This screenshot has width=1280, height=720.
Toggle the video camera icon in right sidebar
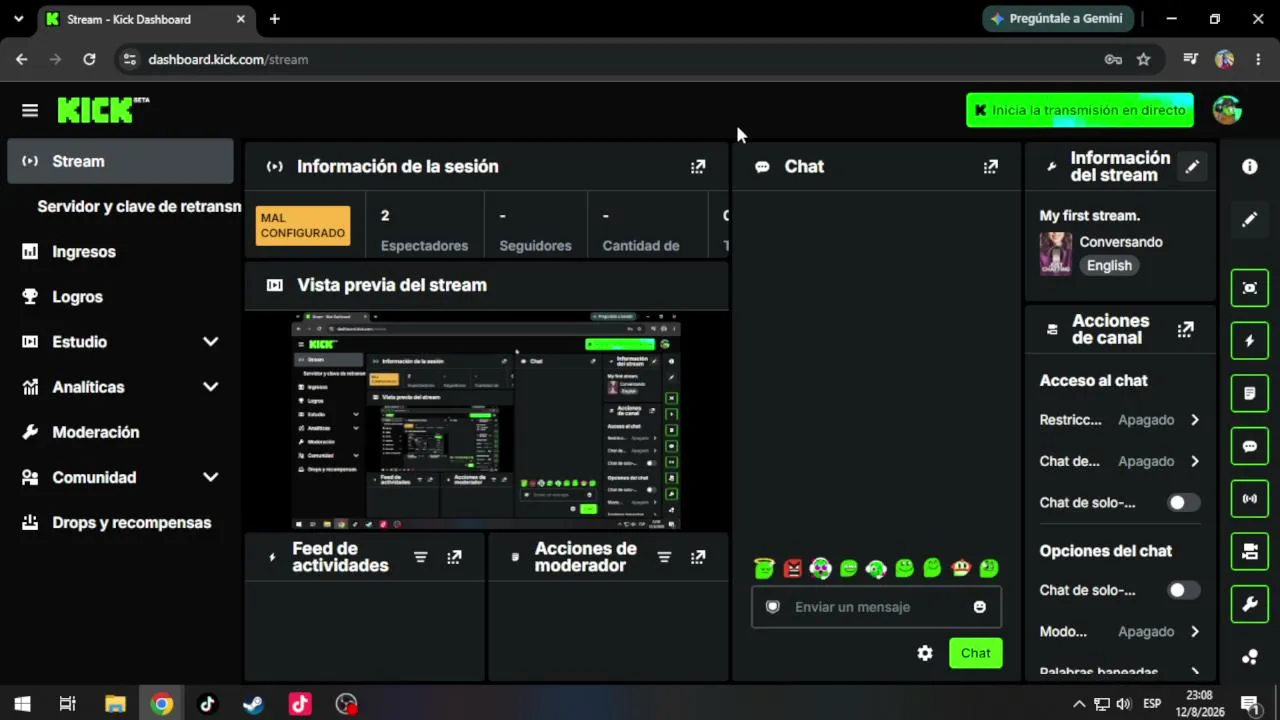1250,551
